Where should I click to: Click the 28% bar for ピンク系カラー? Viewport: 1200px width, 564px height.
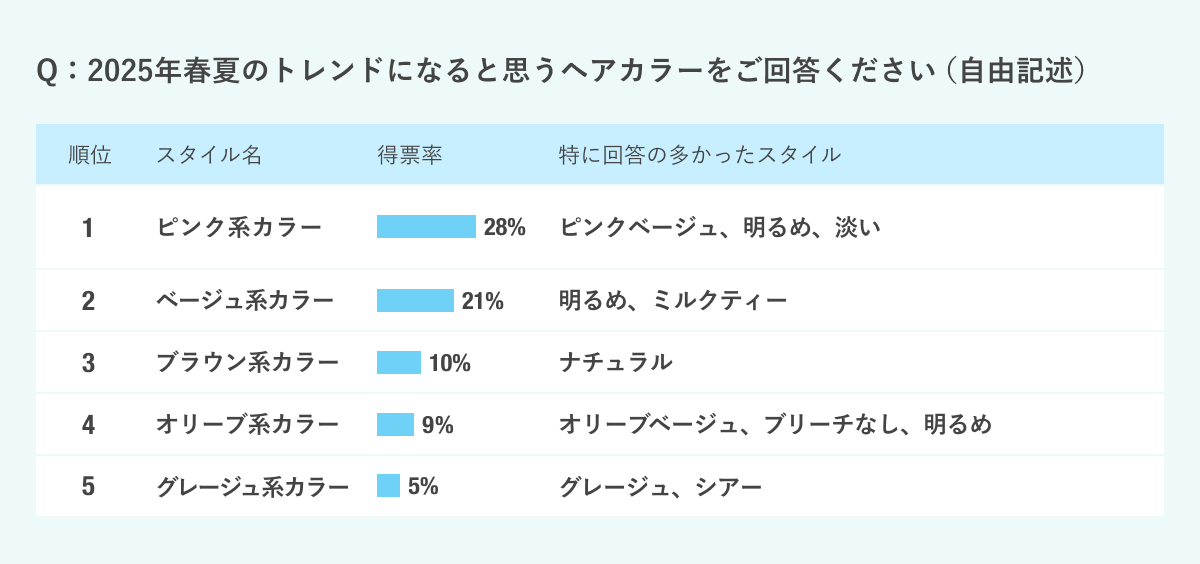pyautogui.click(x=426, y=227)
